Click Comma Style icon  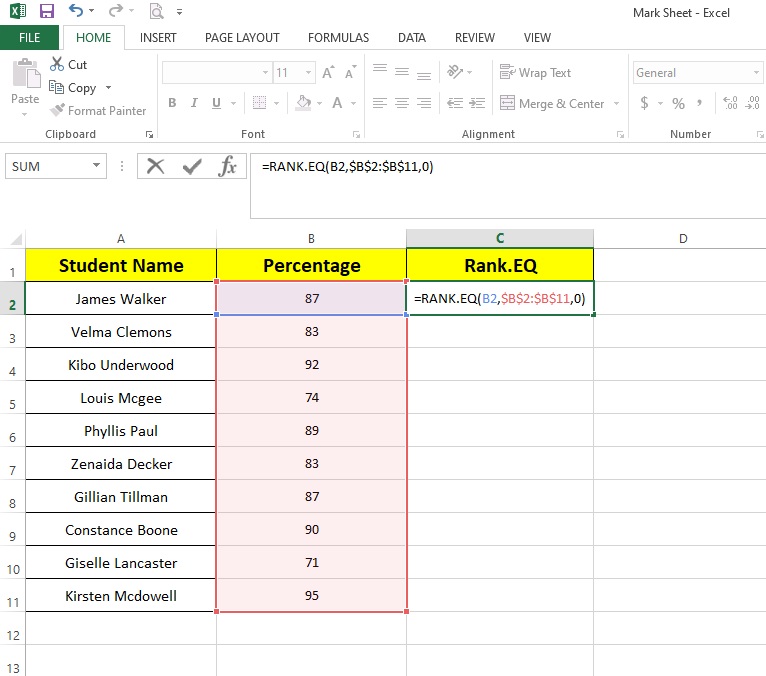coord(700,103)
